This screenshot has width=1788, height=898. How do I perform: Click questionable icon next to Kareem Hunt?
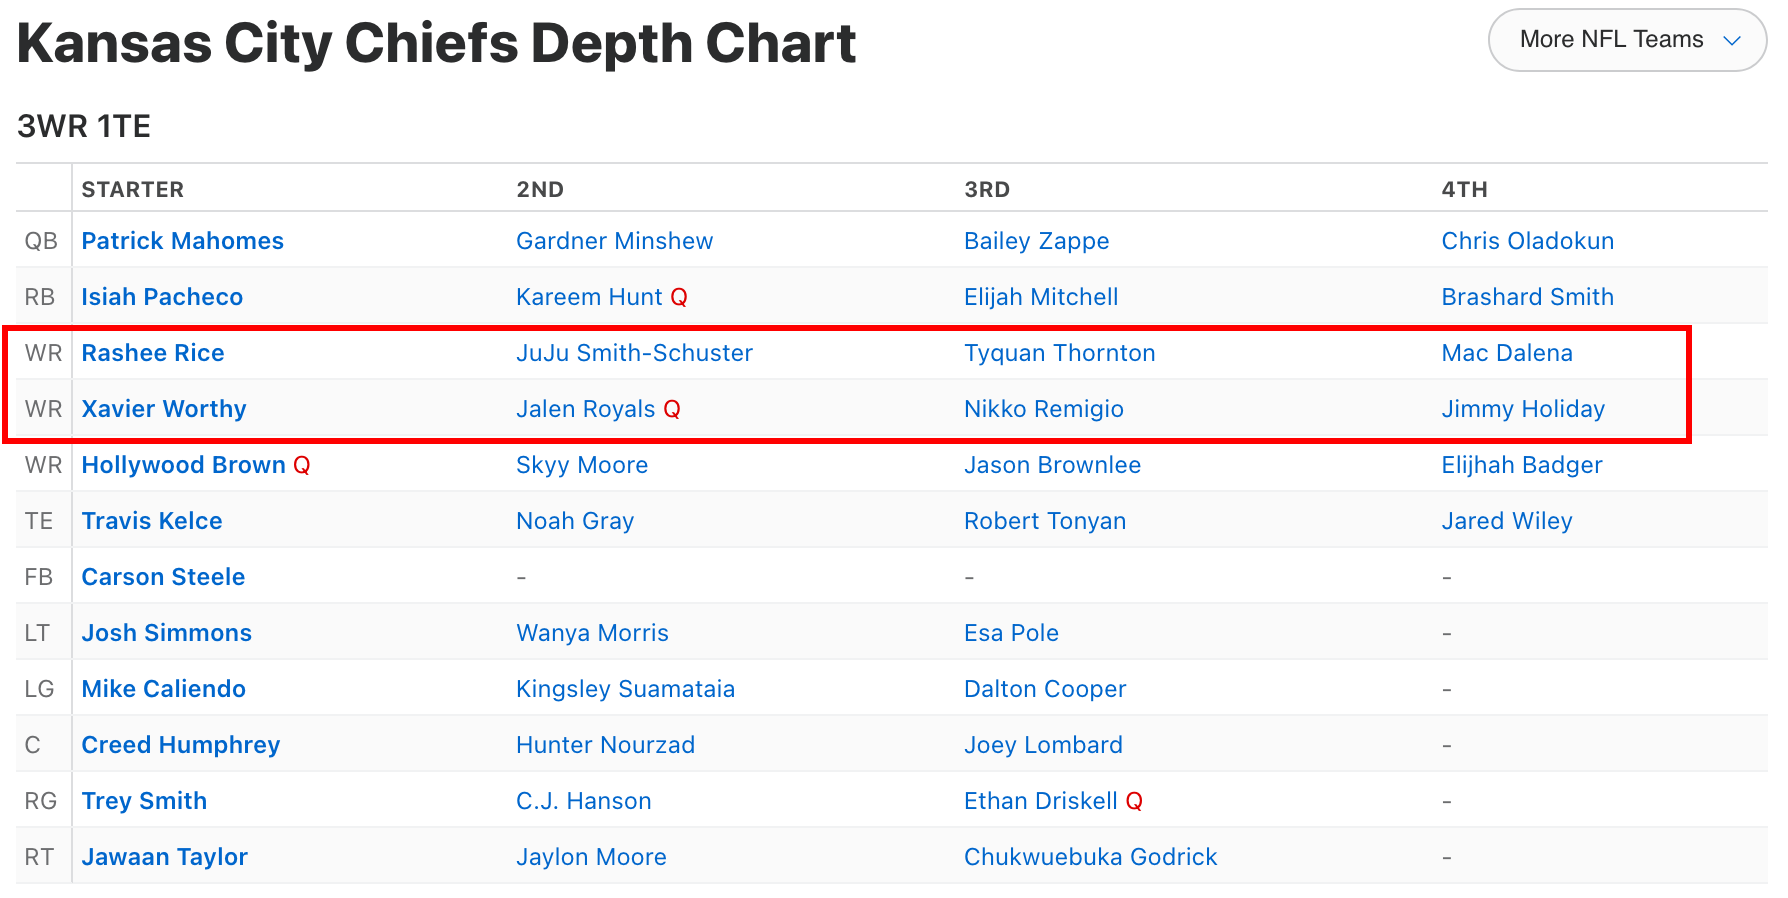(679, 298)
